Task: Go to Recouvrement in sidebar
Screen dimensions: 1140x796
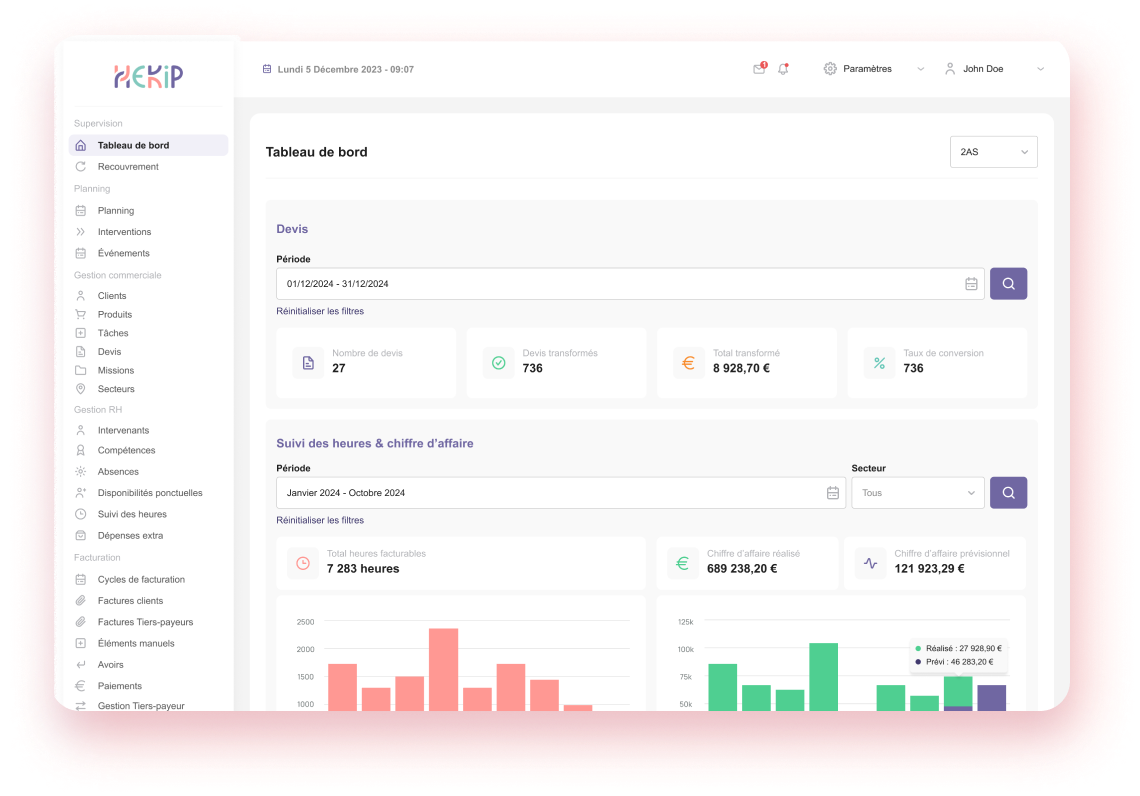Action: [x=128, y=167]
